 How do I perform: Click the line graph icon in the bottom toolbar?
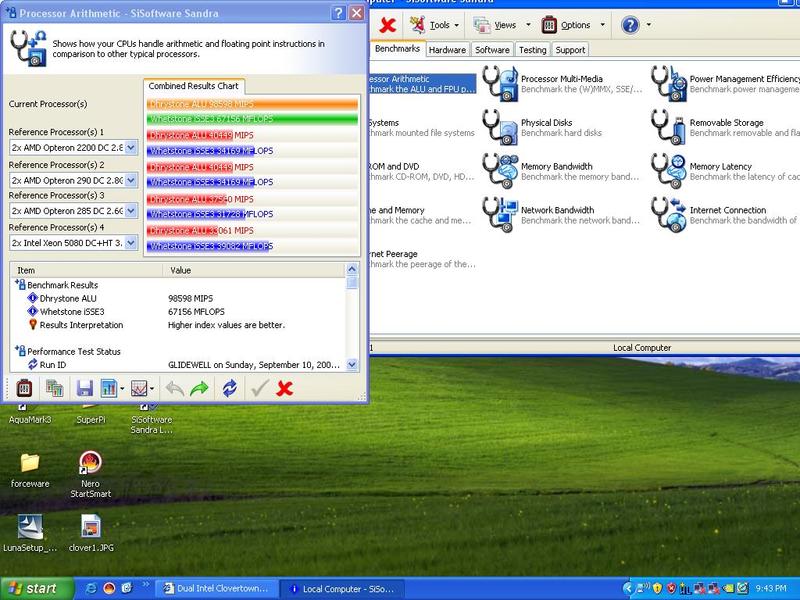pos(139,389)
